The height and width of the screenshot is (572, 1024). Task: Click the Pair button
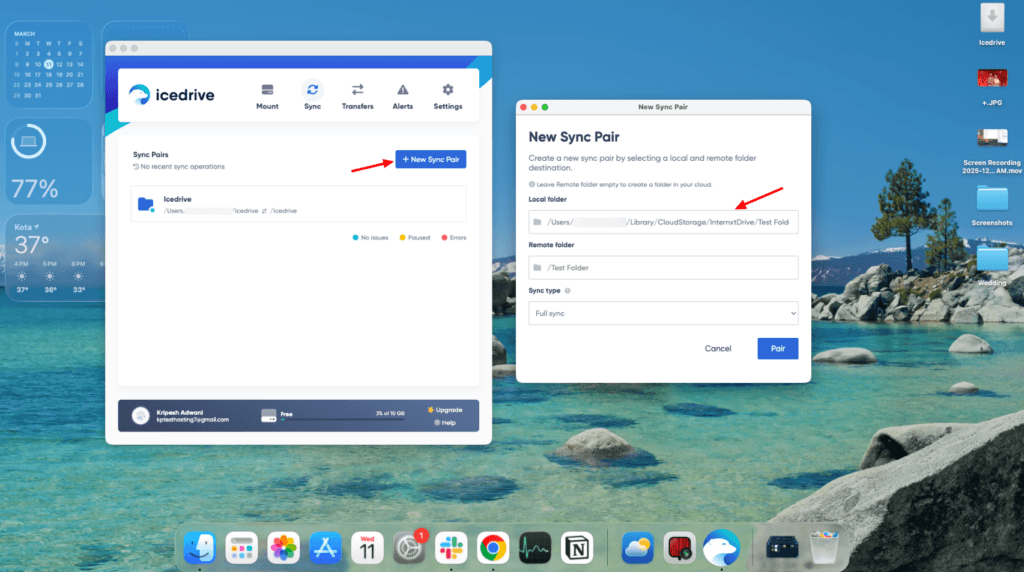[x=777, y=349]
